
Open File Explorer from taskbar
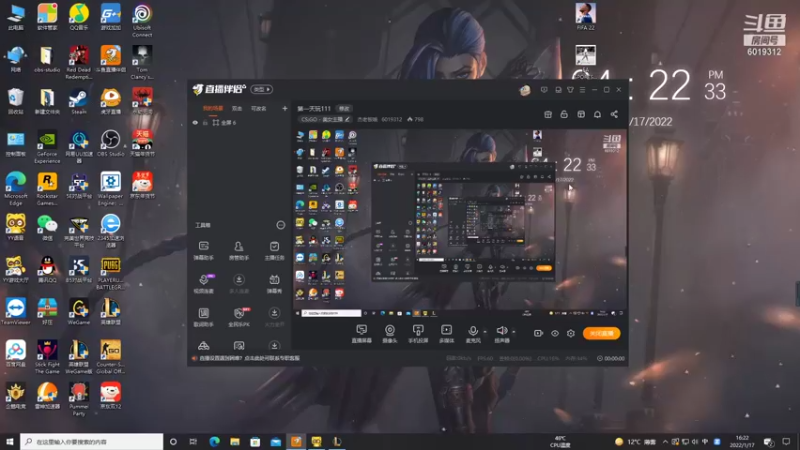click(x=235, y=441)
